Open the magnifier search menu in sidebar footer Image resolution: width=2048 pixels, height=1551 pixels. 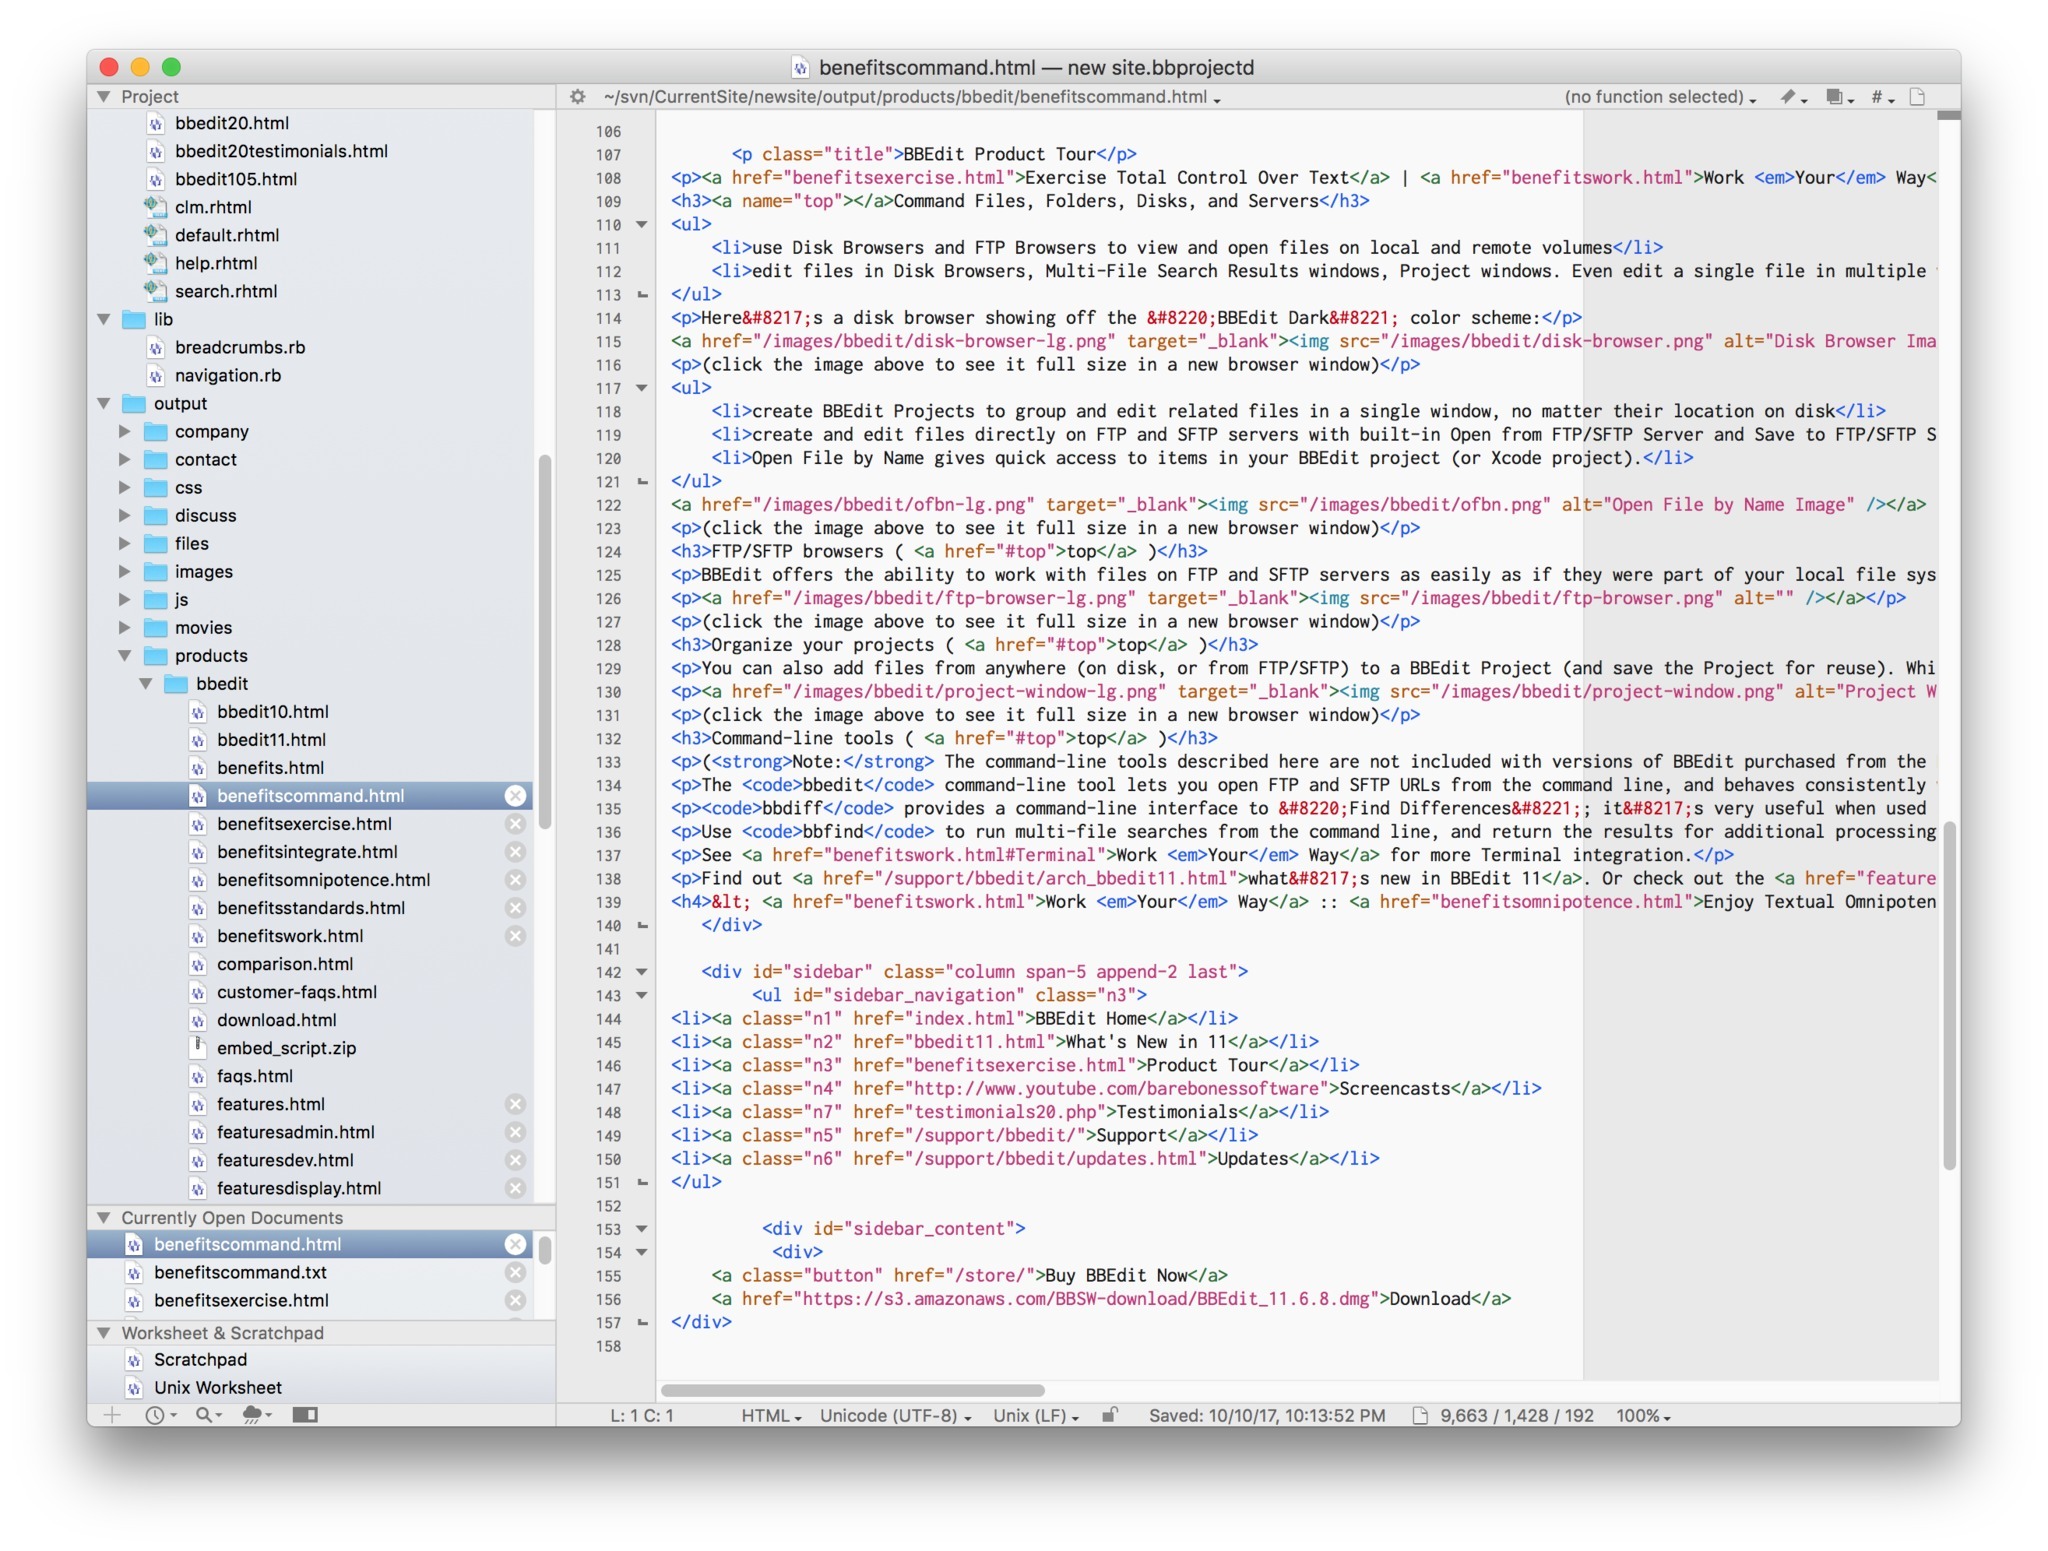click(207, 1414)
